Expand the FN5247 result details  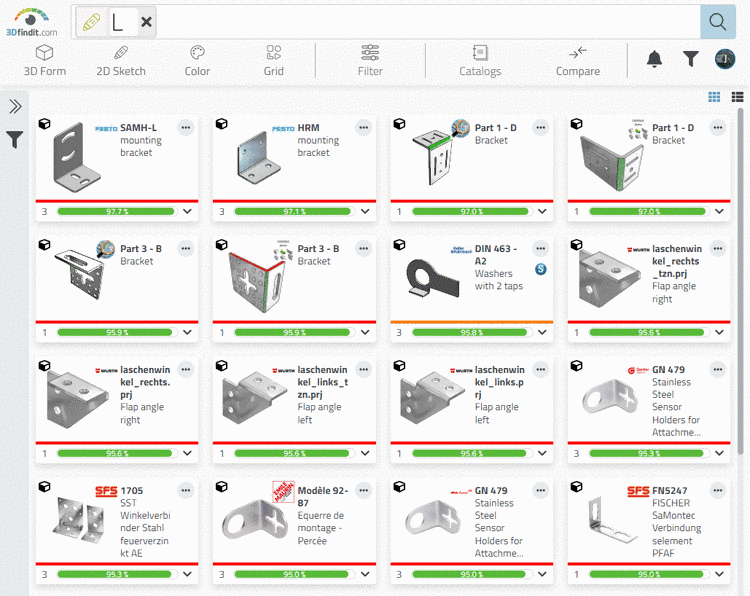tap(719, 574)
